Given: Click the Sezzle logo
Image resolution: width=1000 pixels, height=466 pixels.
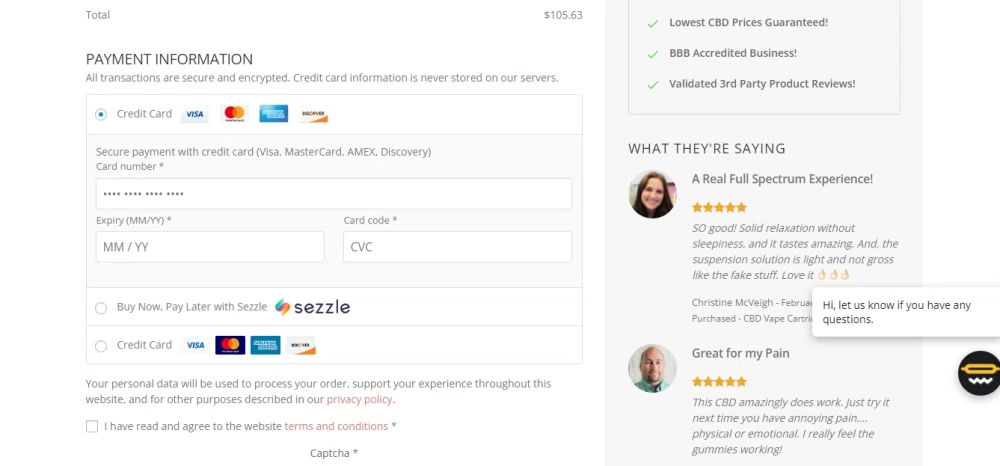Looking at the screenshot, I should 312,307.
